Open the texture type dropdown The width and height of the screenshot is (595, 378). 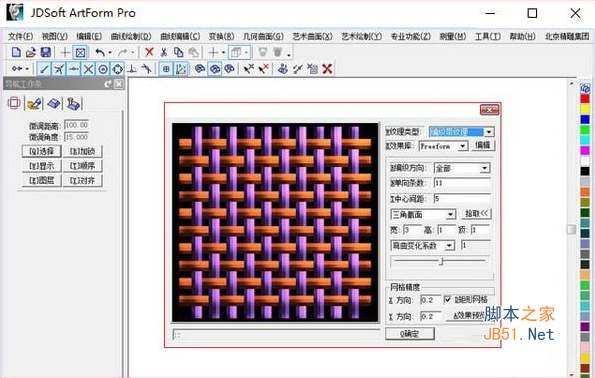coord(489,132)
